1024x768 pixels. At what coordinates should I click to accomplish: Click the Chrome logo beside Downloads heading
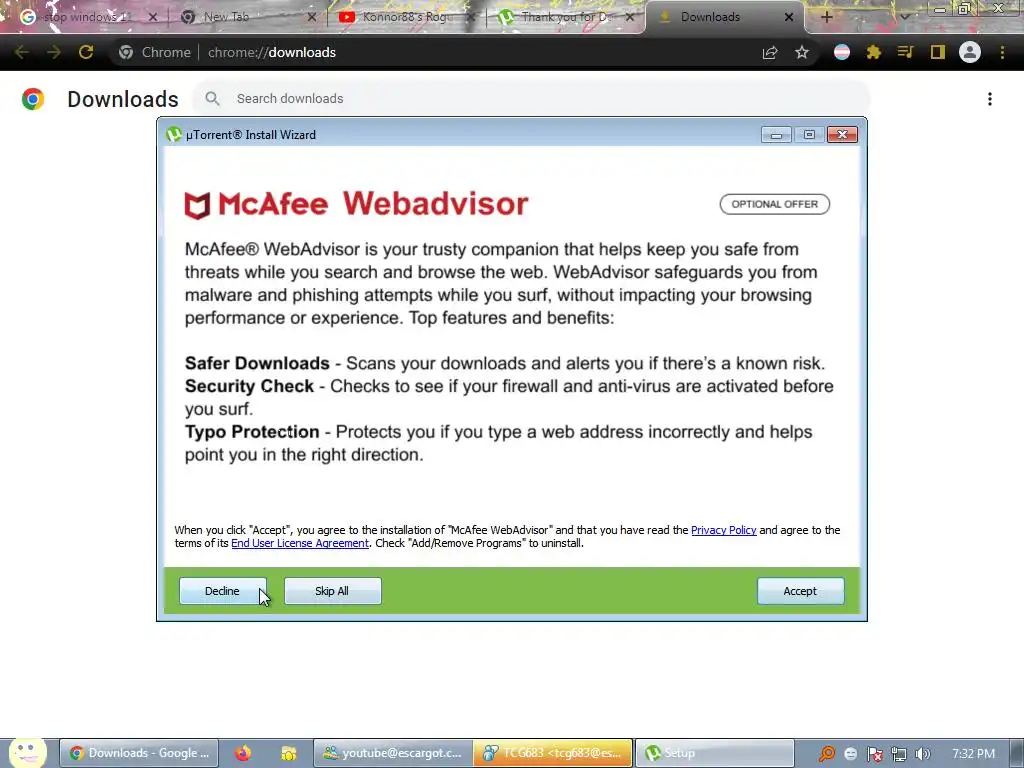[33, 99]
